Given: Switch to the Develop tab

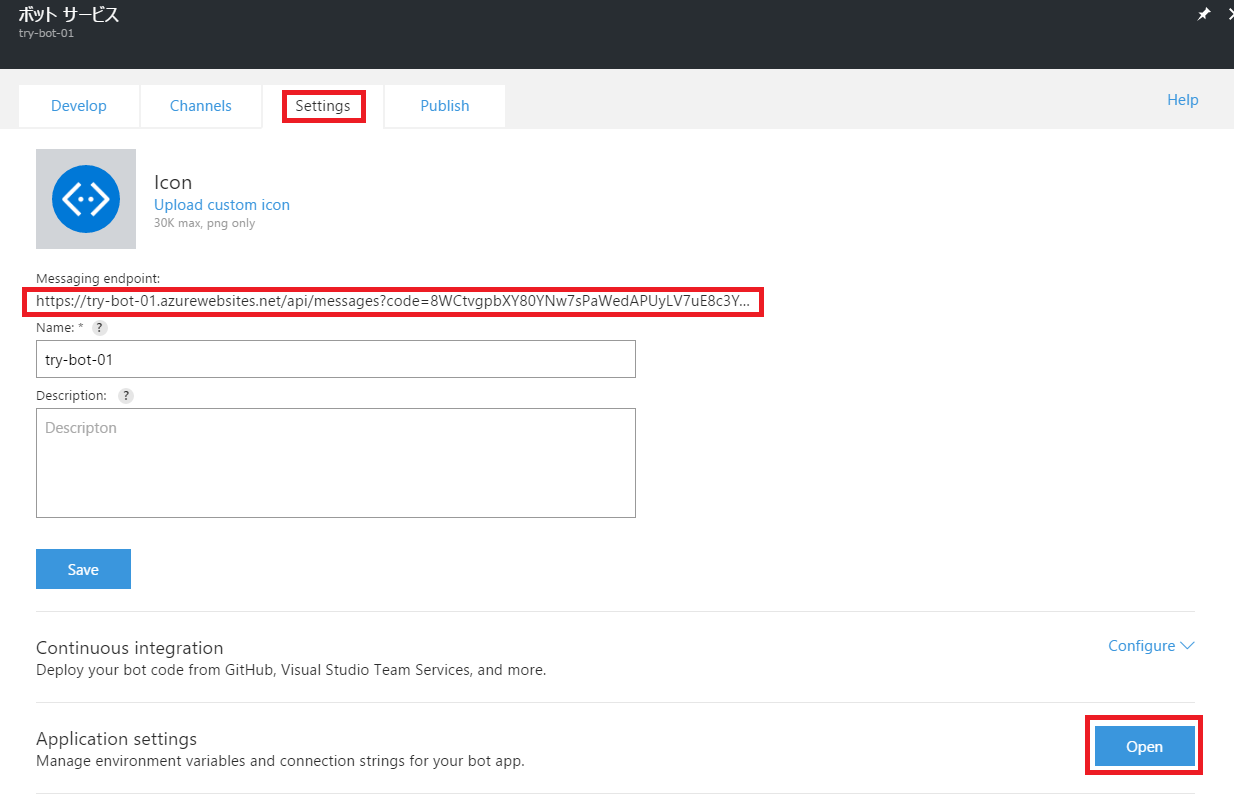Looking at the screenshot, I should (x=78, y=105).
